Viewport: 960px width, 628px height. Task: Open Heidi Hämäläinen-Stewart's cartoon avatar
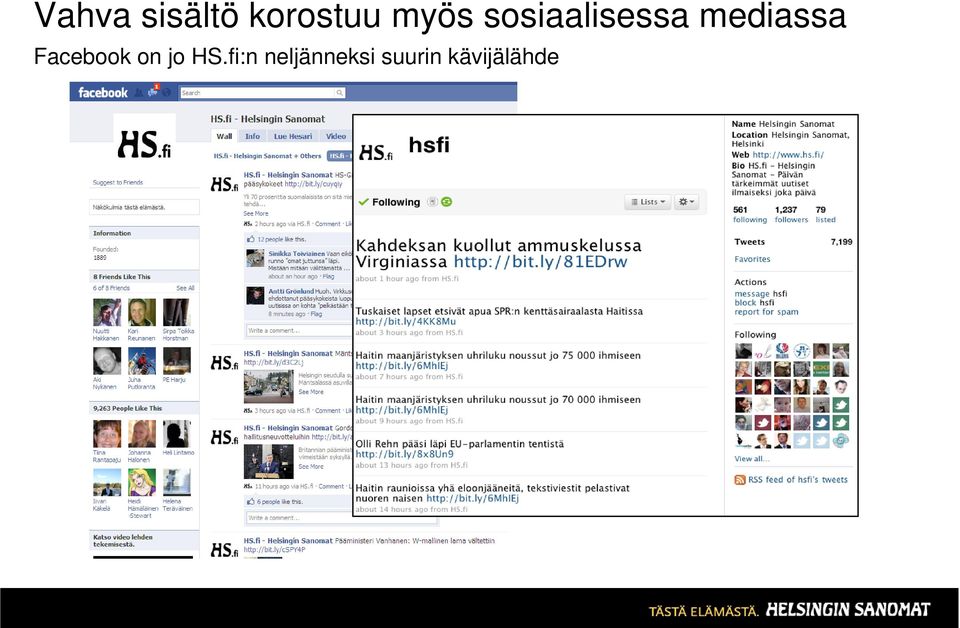pos(142,482)
